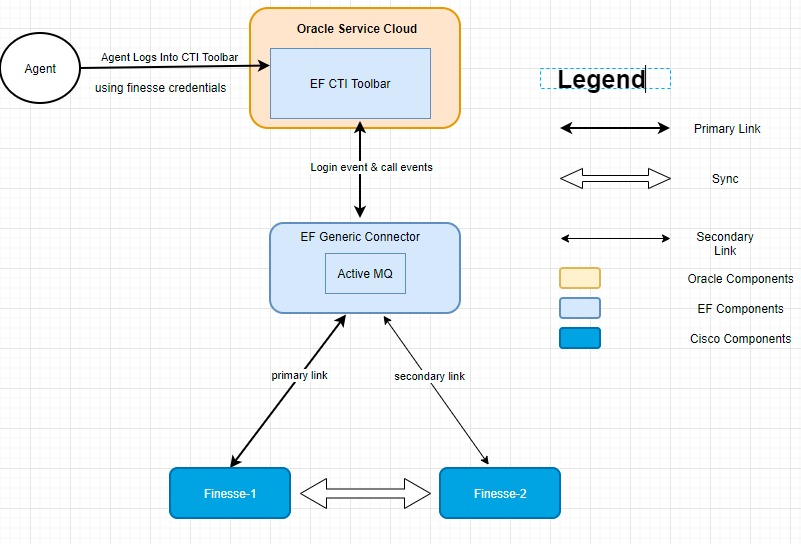
Task: Click the 'secondary link' connector label
Action: coord(429,376)
